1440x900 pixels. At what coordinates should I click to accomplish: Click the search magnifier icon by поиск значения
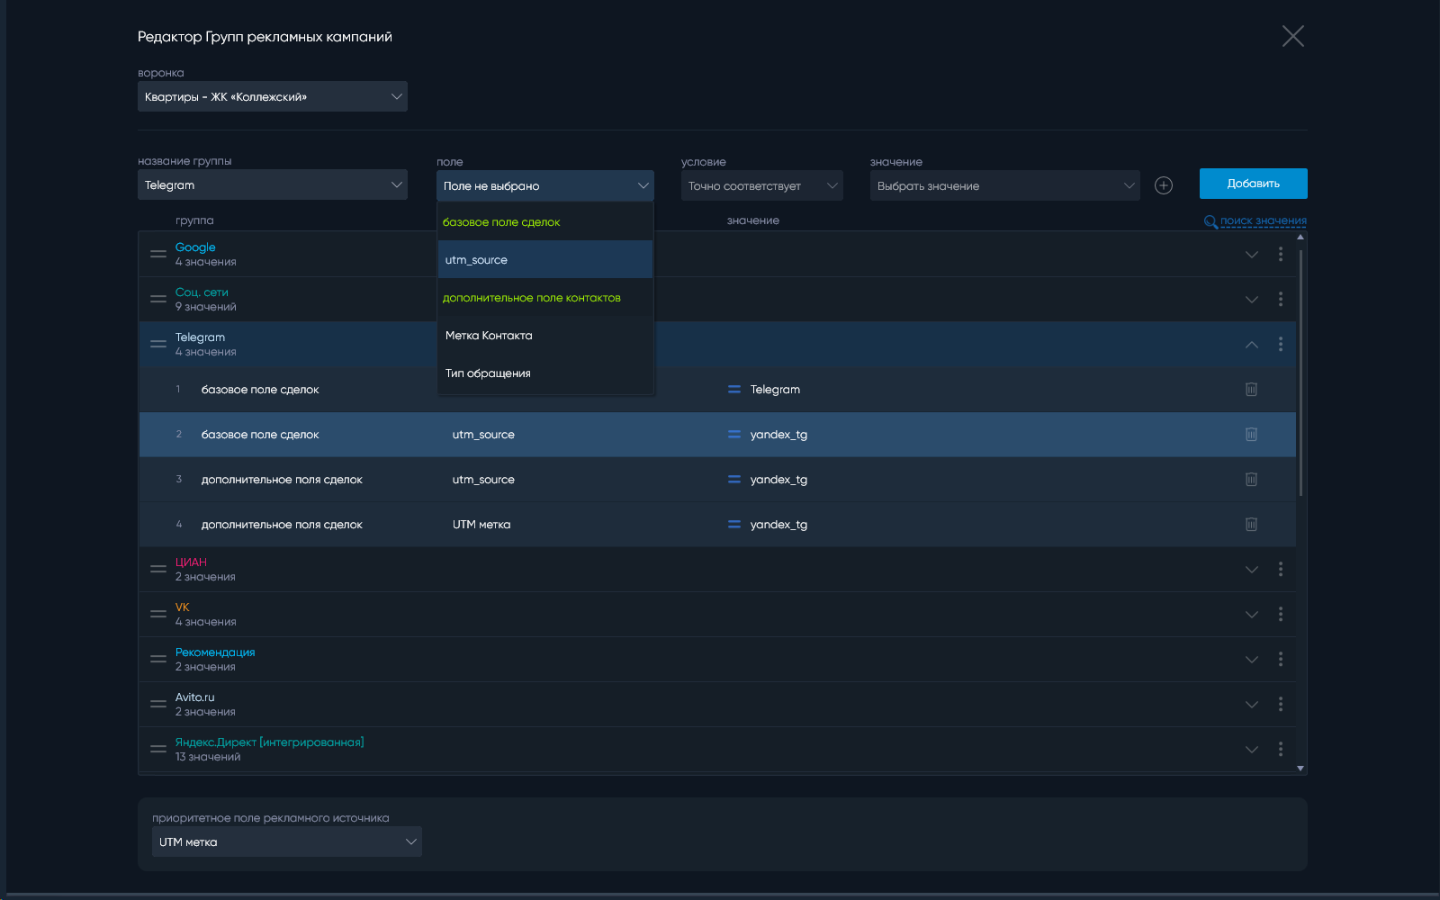[1210, 221]
